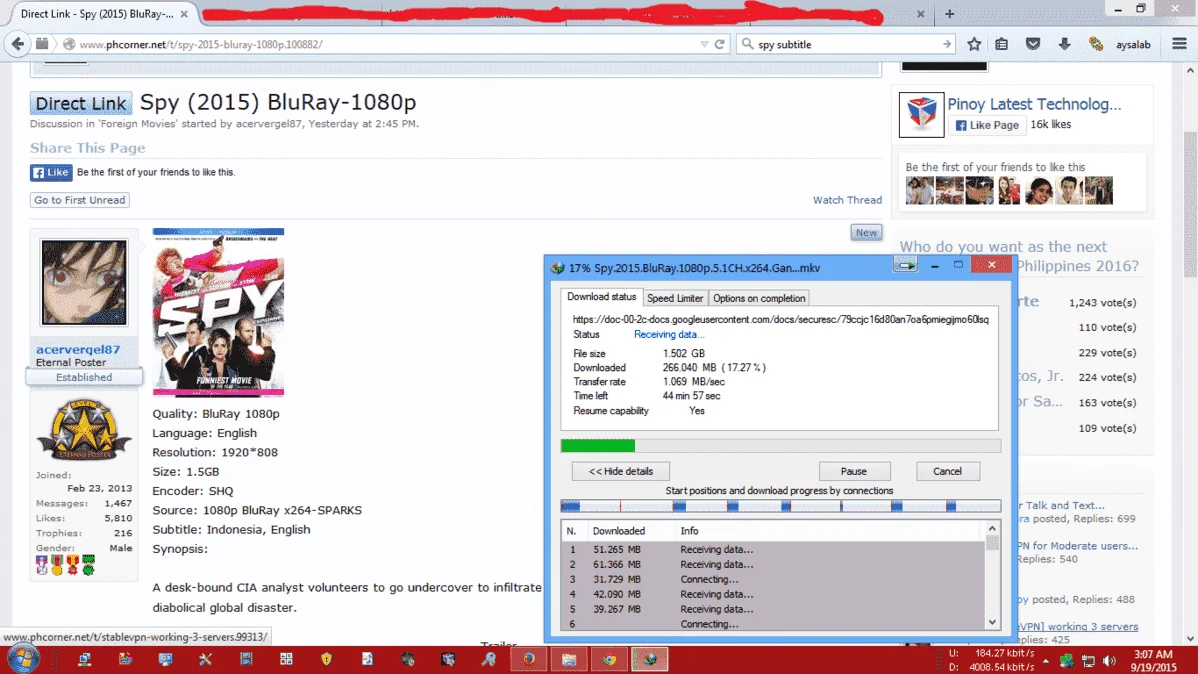Close the red-scribbled second browser tab

pyautogui.click(x=921, y=14)
